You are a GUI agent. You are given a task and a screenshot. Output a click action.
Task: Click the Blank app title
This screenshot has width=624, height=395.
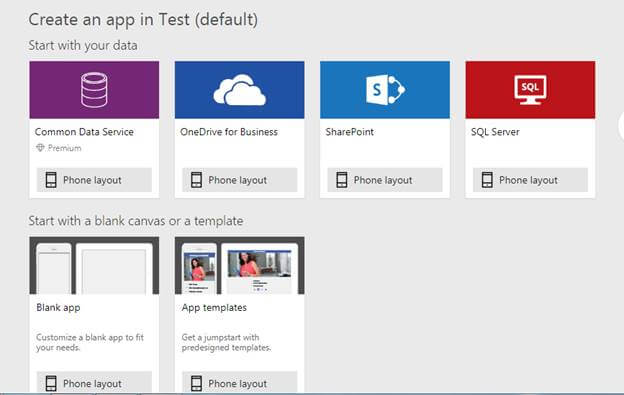58,308
